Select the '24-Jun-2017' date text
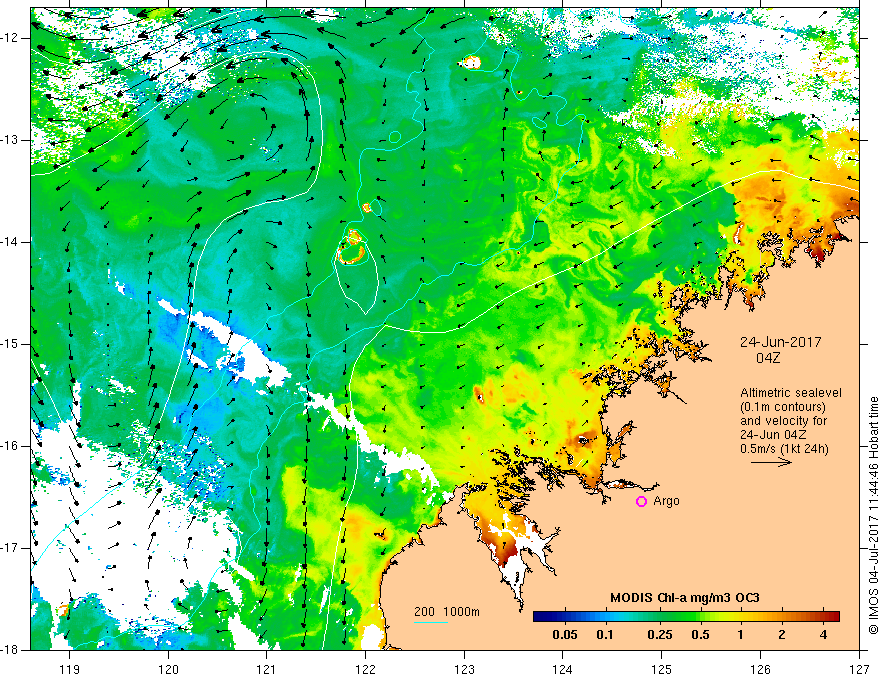The width and height of the screenshot is (880, 680). coord(781,342)
